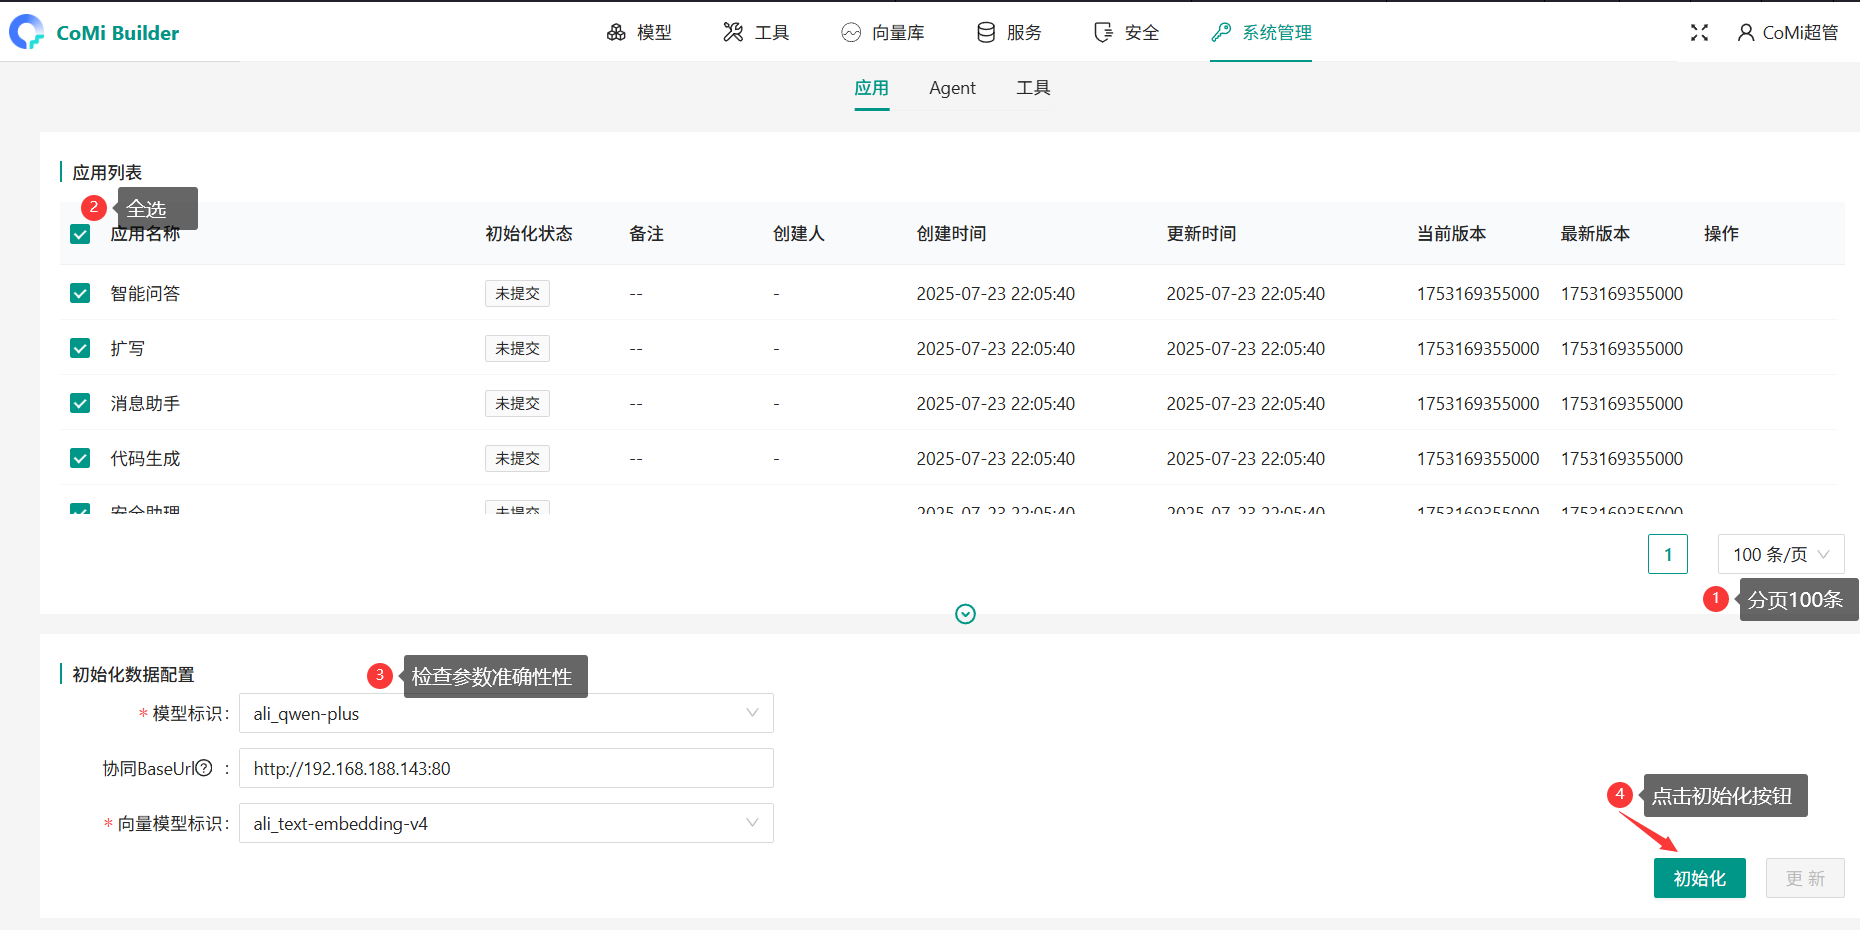Open the 100 条/页 page size dropdown

click(1780, 554)
